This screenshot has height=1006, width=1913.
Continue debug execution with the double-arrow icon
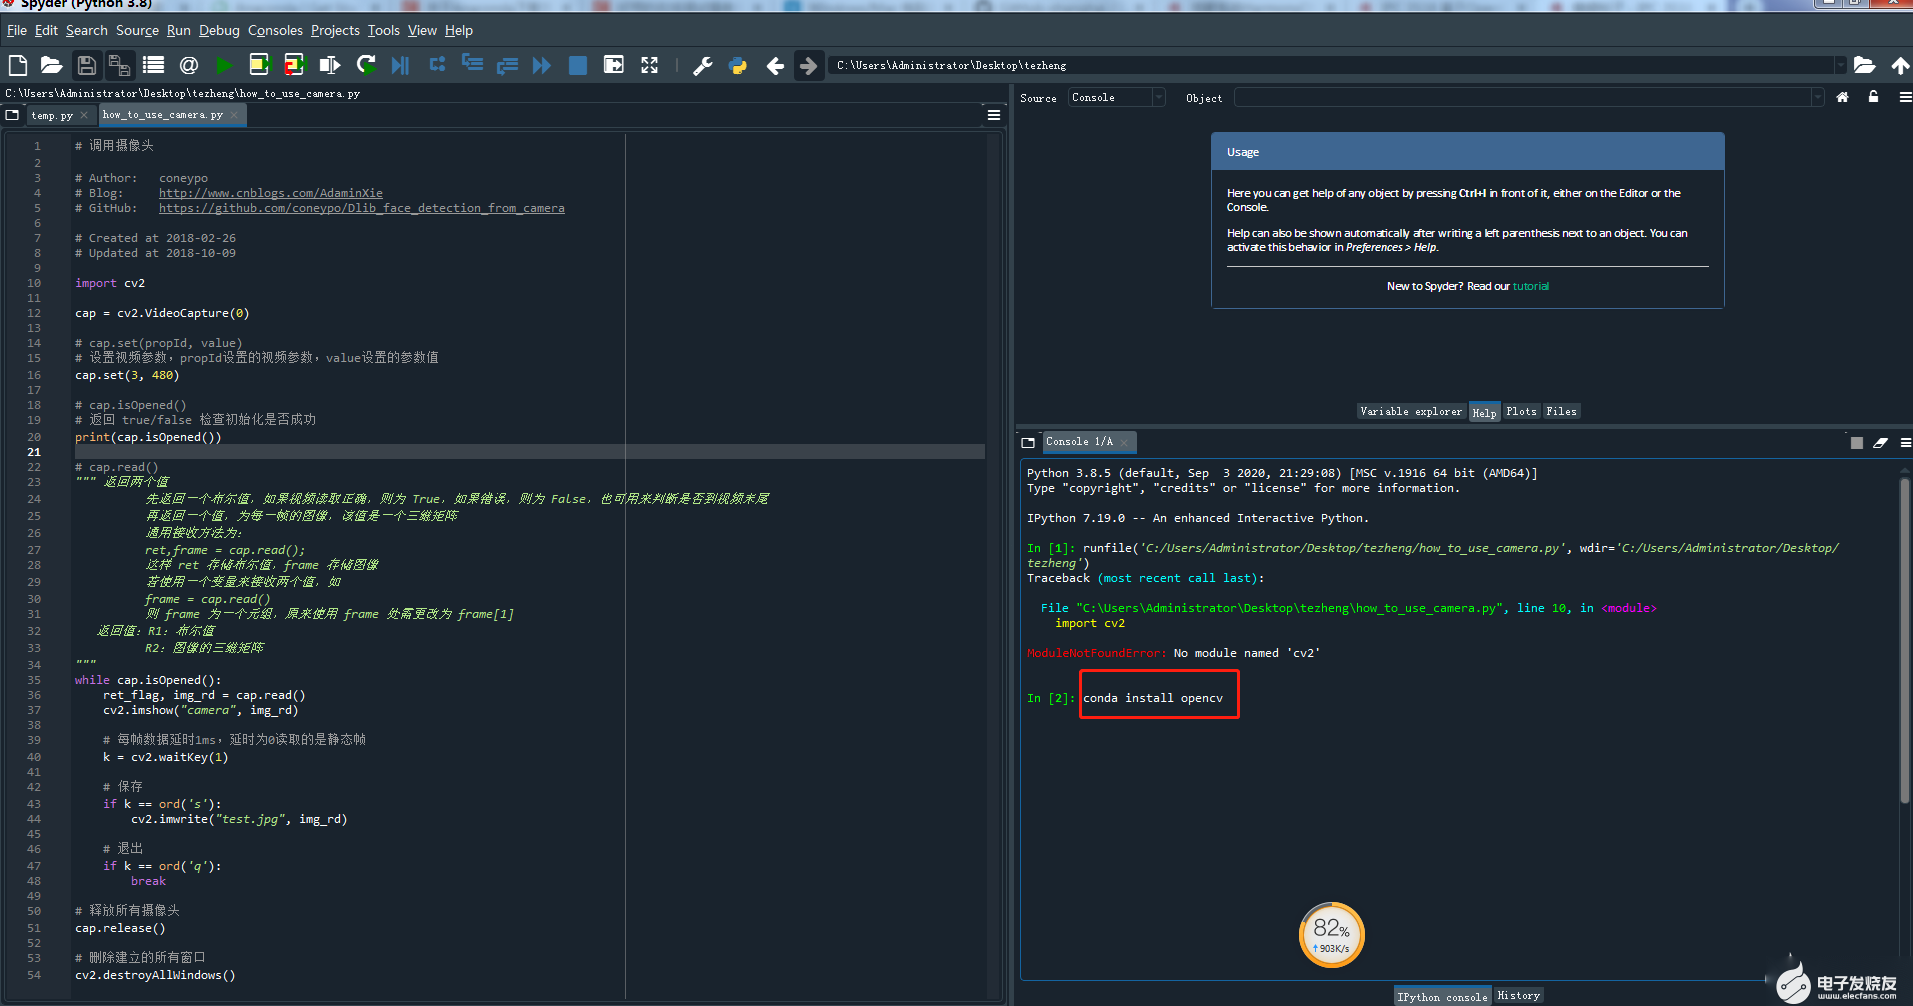pyautogui.click(x=541, y=66)
